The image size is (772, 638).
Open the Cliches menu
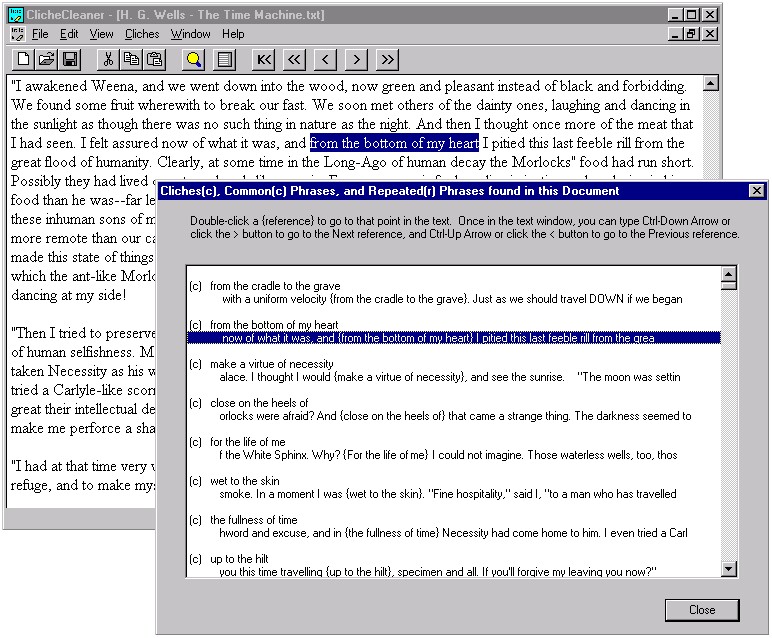click(142, 34)
